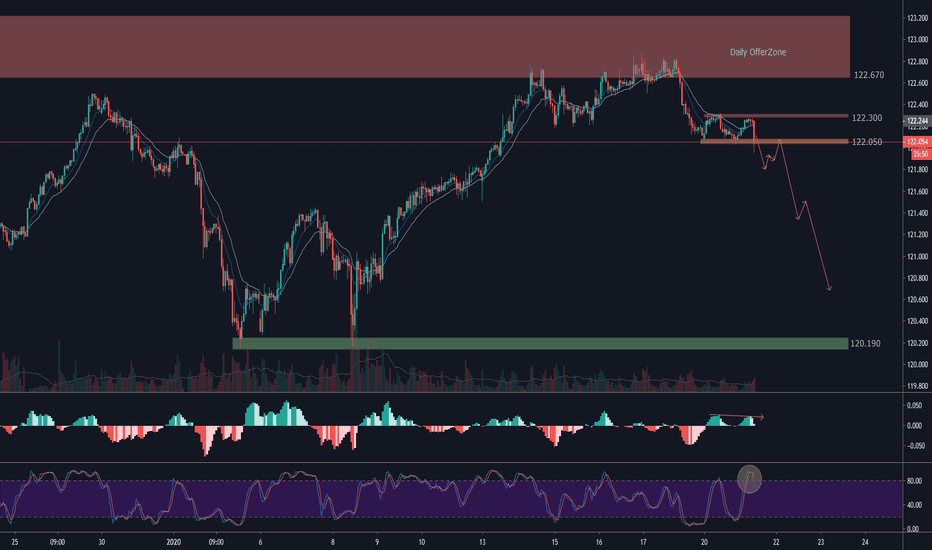Select the green support zone at 120.190
The image size is (932, 550).
[x=540, y=343]
